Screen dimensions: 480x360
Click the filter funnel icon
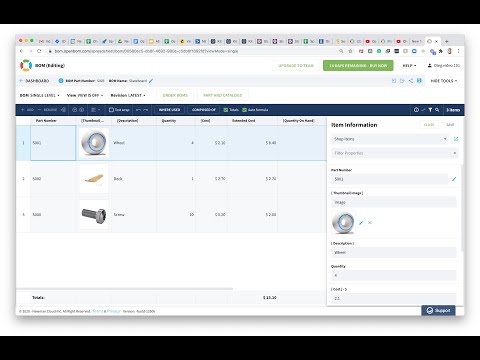pos(430,110)
